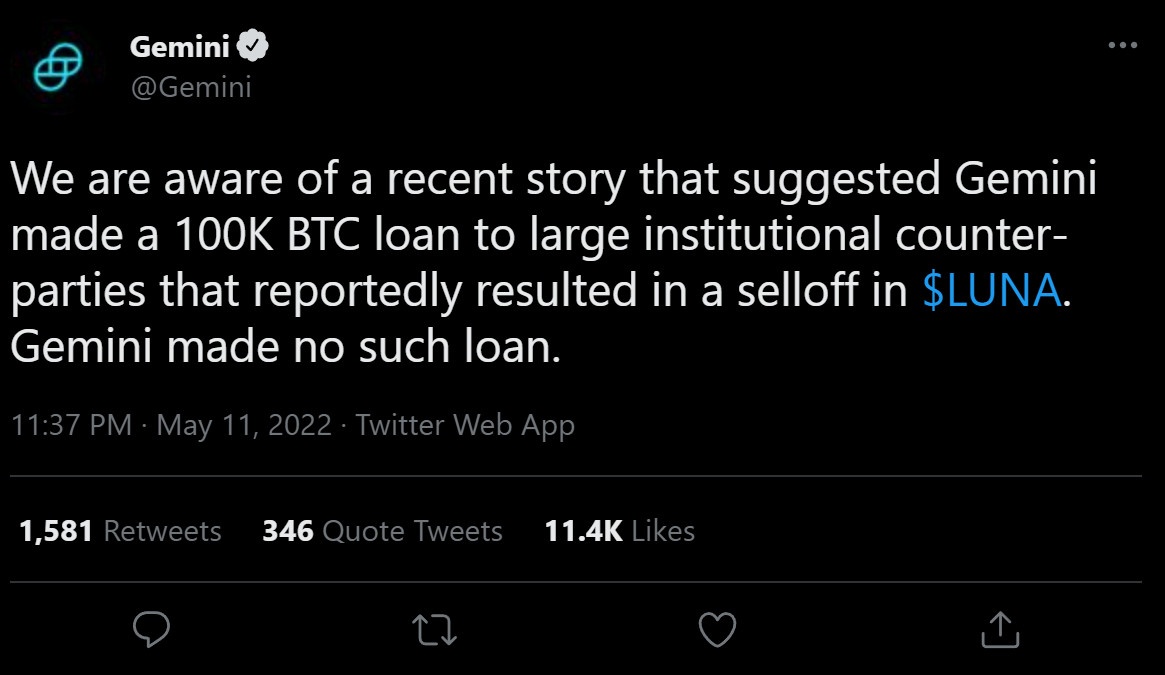This screenshot has width=1165, height=675.
Task: Click the 11:37 PM timestamp
Action: click(71, 425)
